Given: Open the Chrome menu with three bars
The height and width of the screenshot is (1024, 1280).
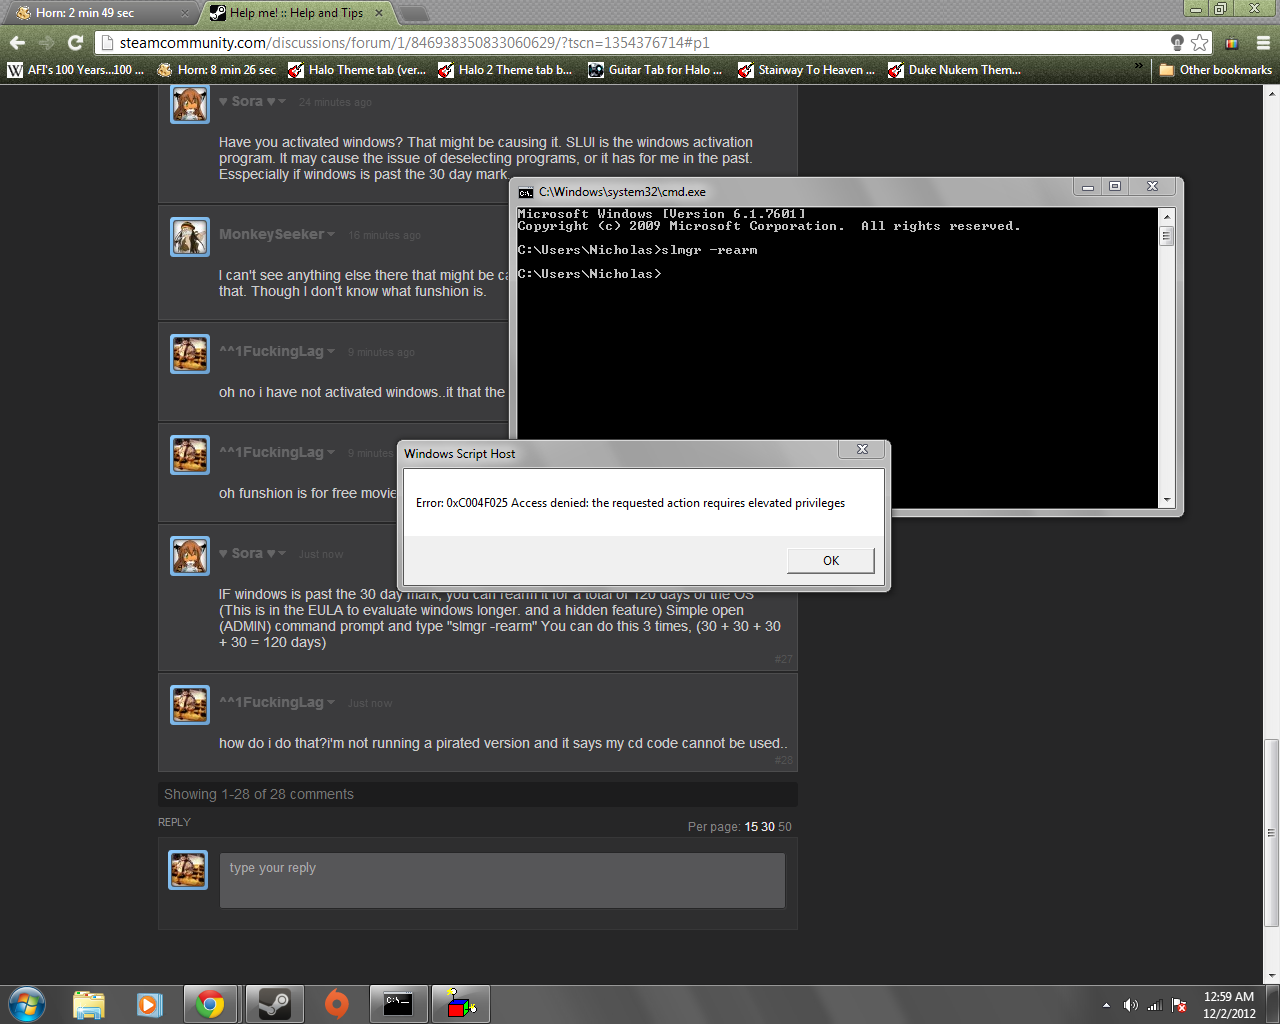Looking at the screenshot, I should pos(1263,42).
